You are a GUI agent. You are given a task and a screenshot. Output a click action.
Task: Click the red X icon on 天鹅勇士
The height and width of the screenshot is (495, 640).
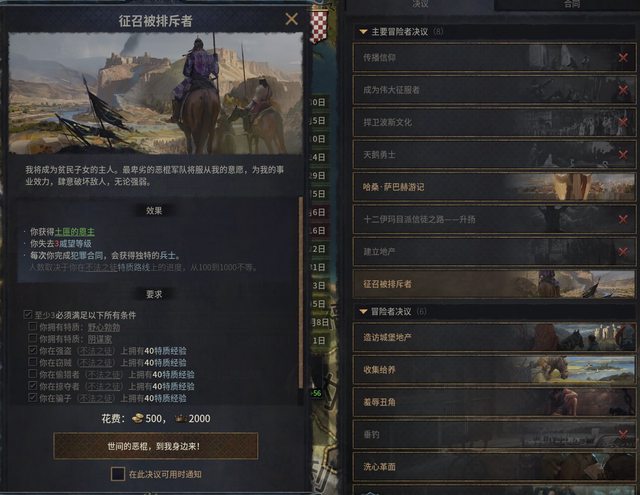pyautogui.click(x=623, y=155)
